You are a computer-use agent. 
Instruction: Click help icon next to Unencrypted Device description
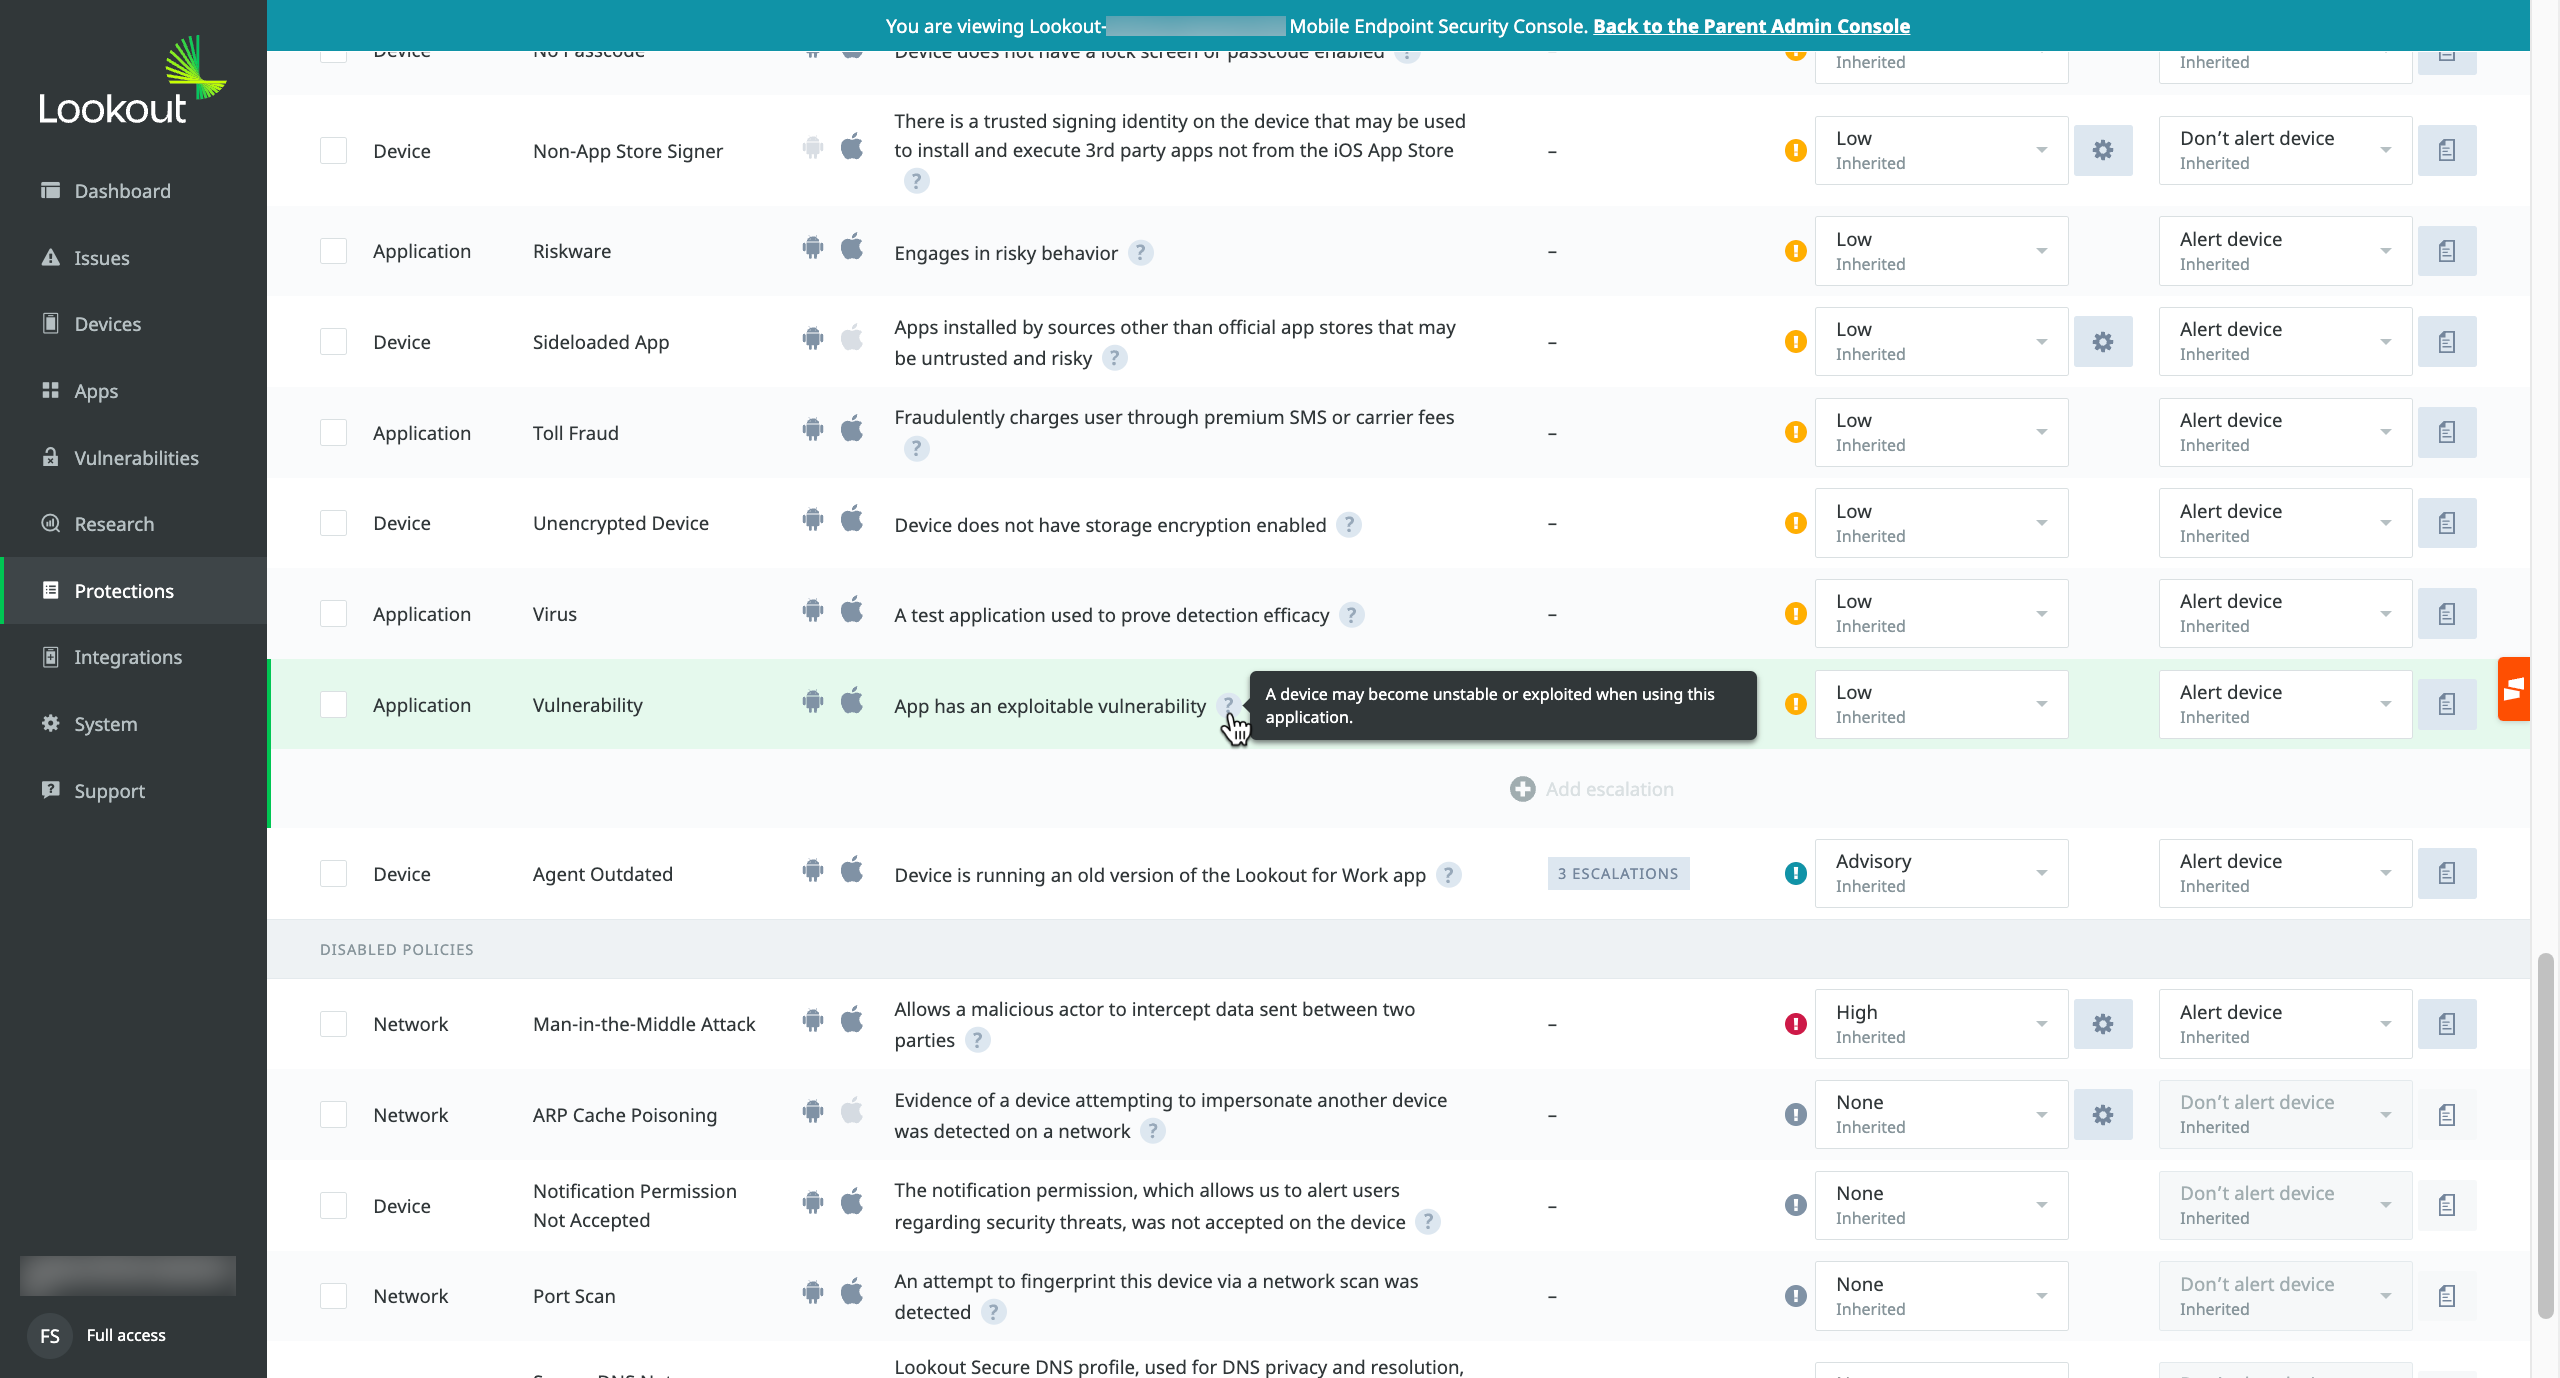point(1349,525)
